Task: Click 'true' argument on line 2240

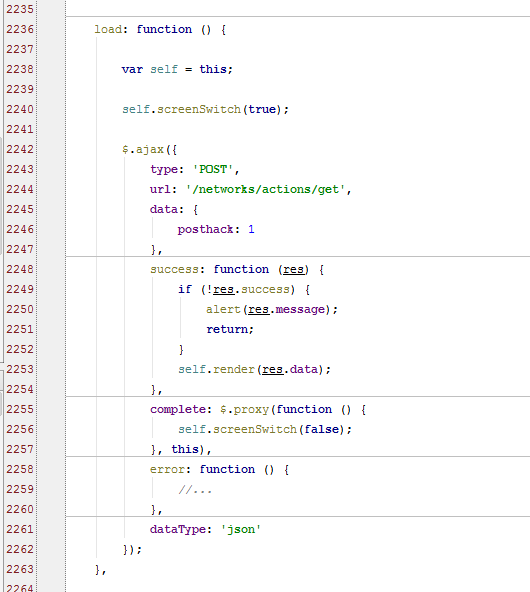Action: coord(262,109)
